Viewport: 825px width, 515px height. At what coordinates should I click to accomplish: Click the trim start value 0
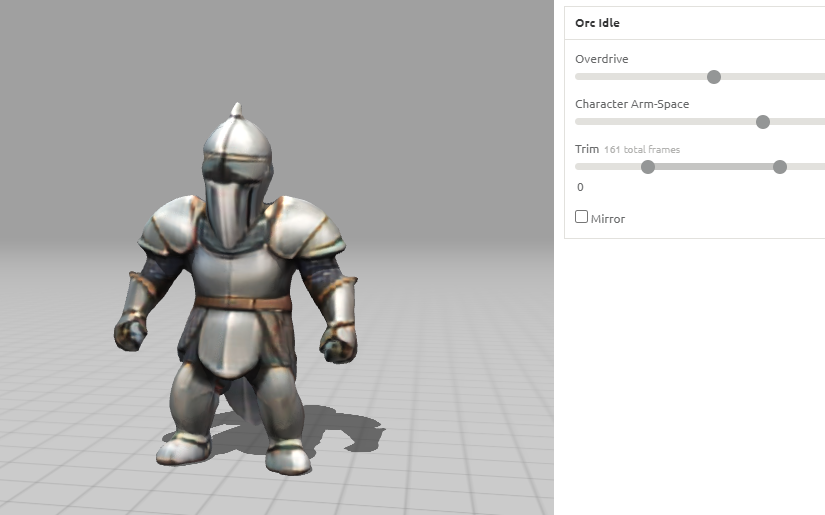point(580,187)
